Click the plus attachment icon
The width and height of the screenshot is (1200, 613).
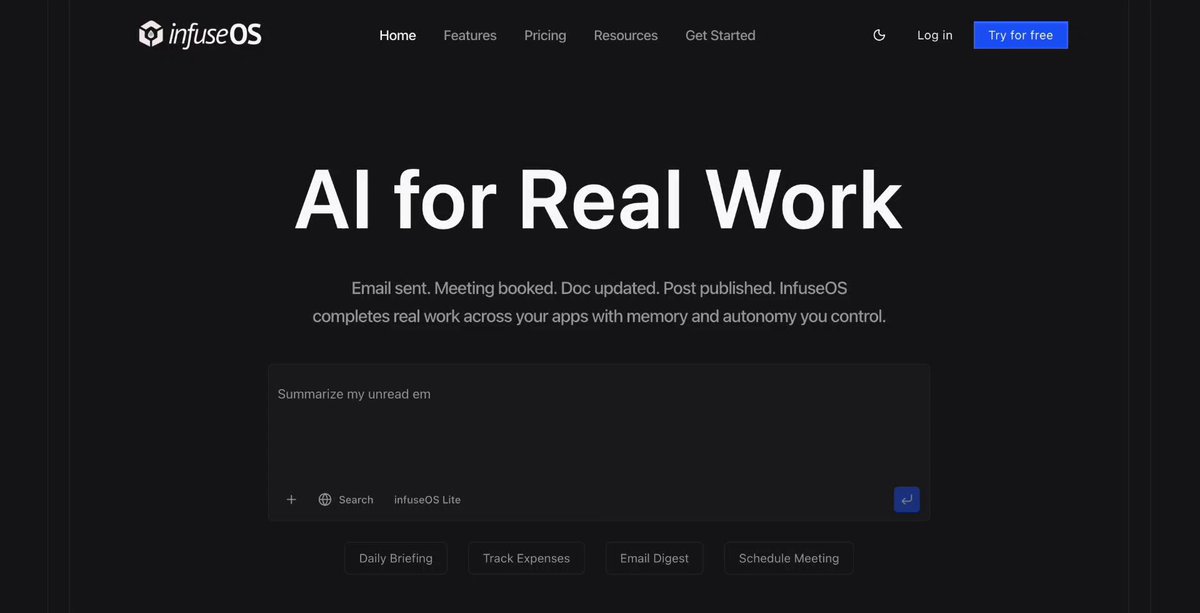tap(291, 500)
